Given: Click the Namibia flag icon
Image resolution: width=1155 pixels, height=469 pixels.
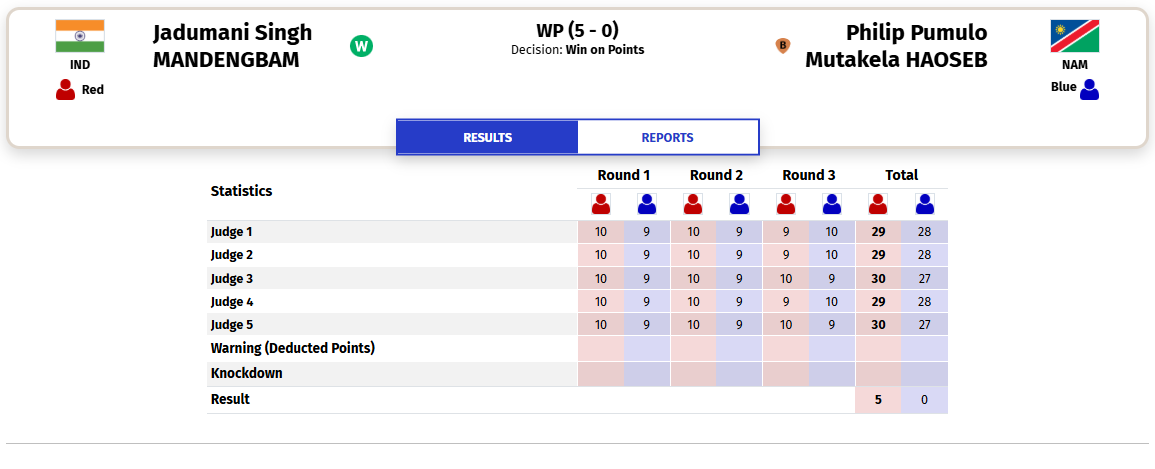Looking at the screenshot, I should [x=1075, y=36].
